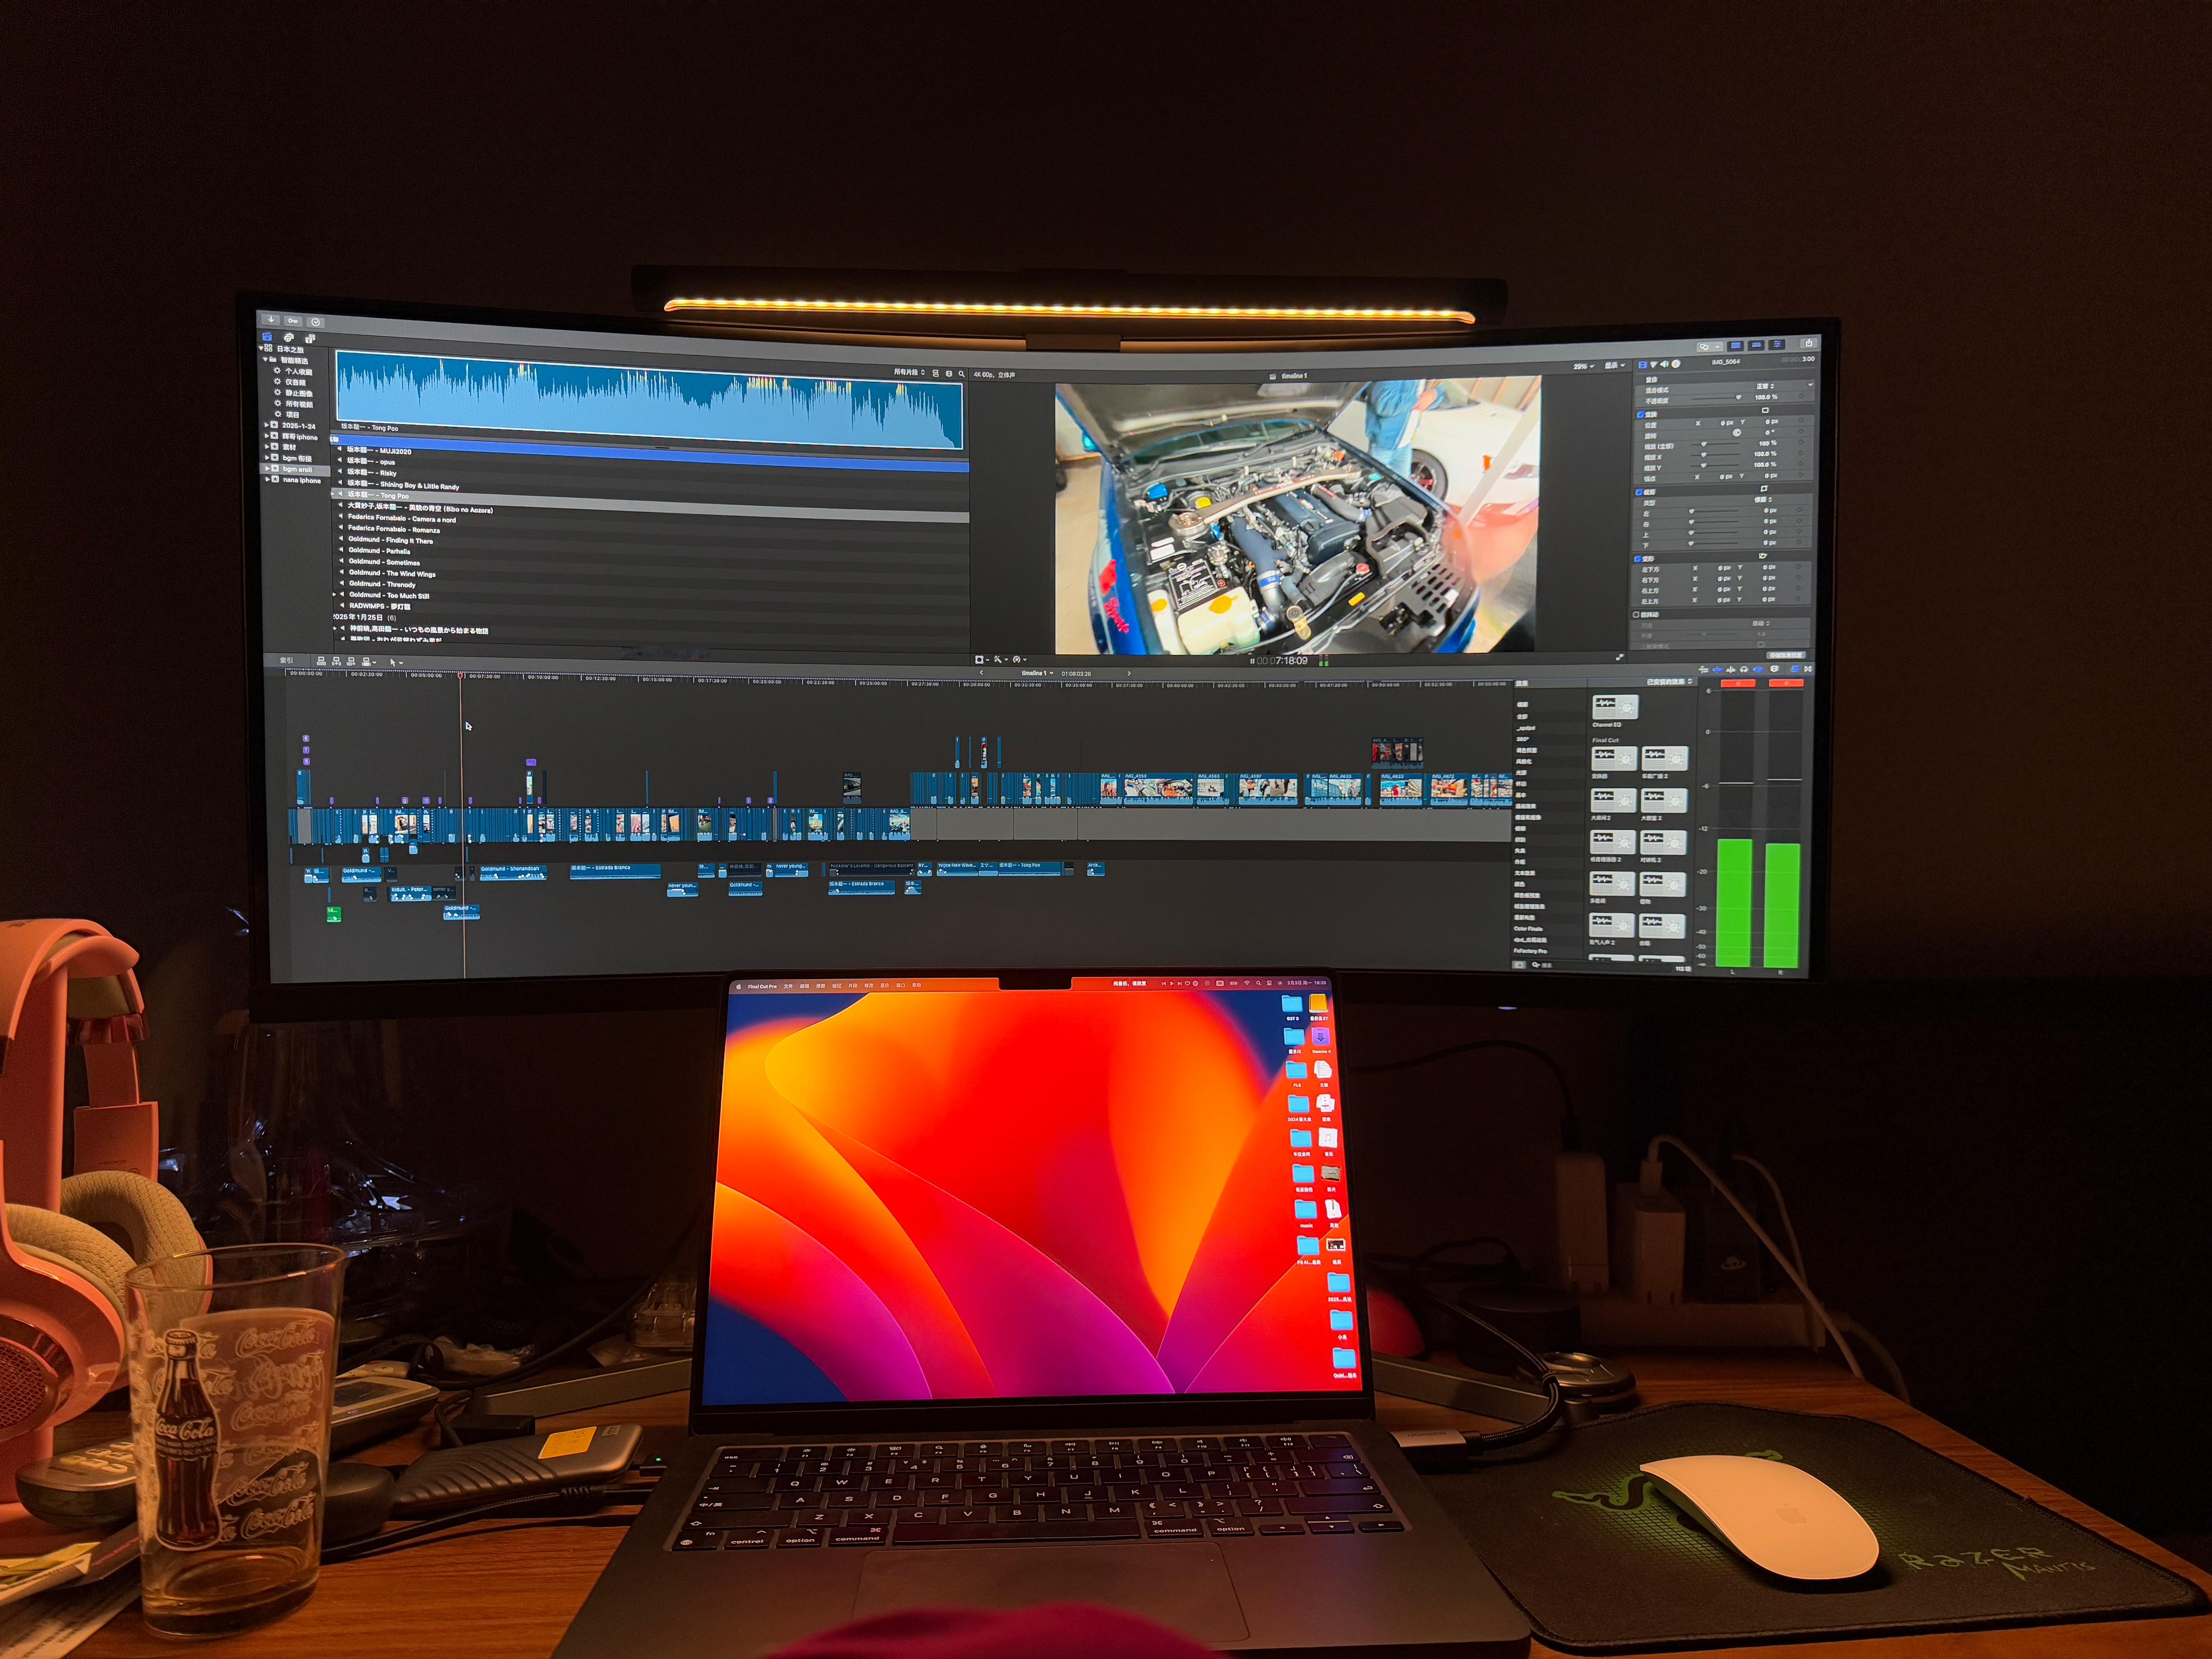Select Color Finale effects category

click(x=1528, y=929)
